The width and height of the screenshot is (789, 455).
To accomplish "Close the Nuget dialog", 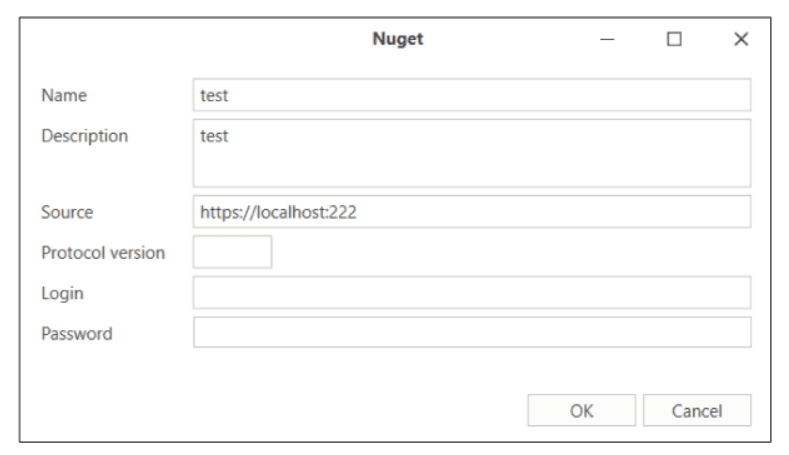I will 740,39.
